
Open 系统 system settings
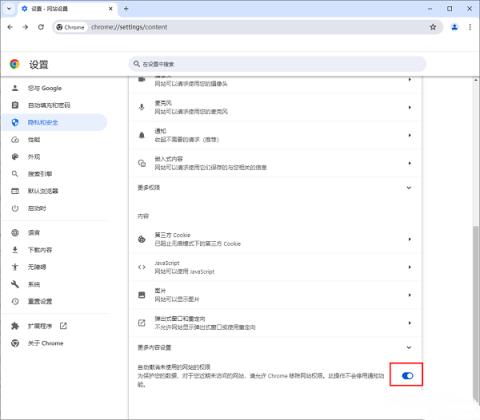34,284
